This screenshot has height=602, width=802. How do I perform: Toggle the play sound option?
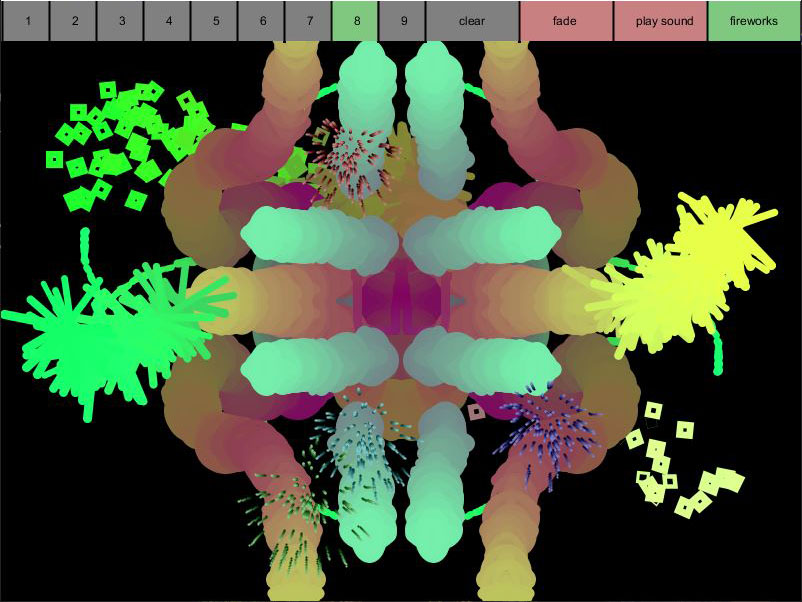pos(660,21)
